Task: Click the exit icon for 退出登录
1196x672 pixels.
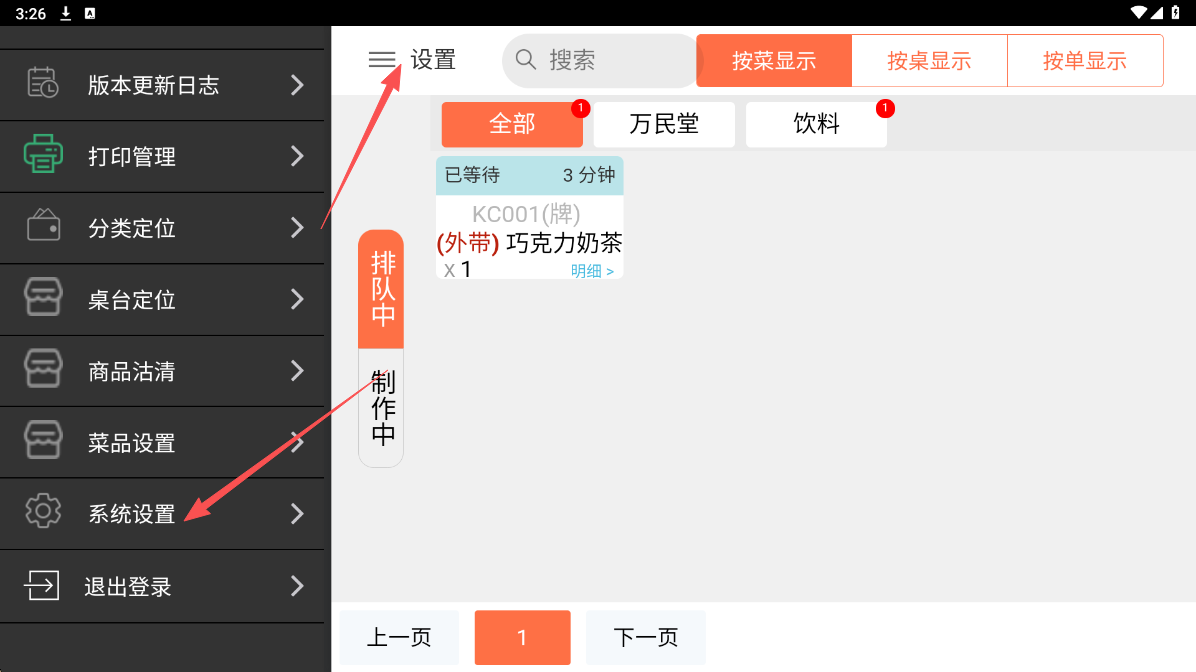Action: click(x=42, y=585)
